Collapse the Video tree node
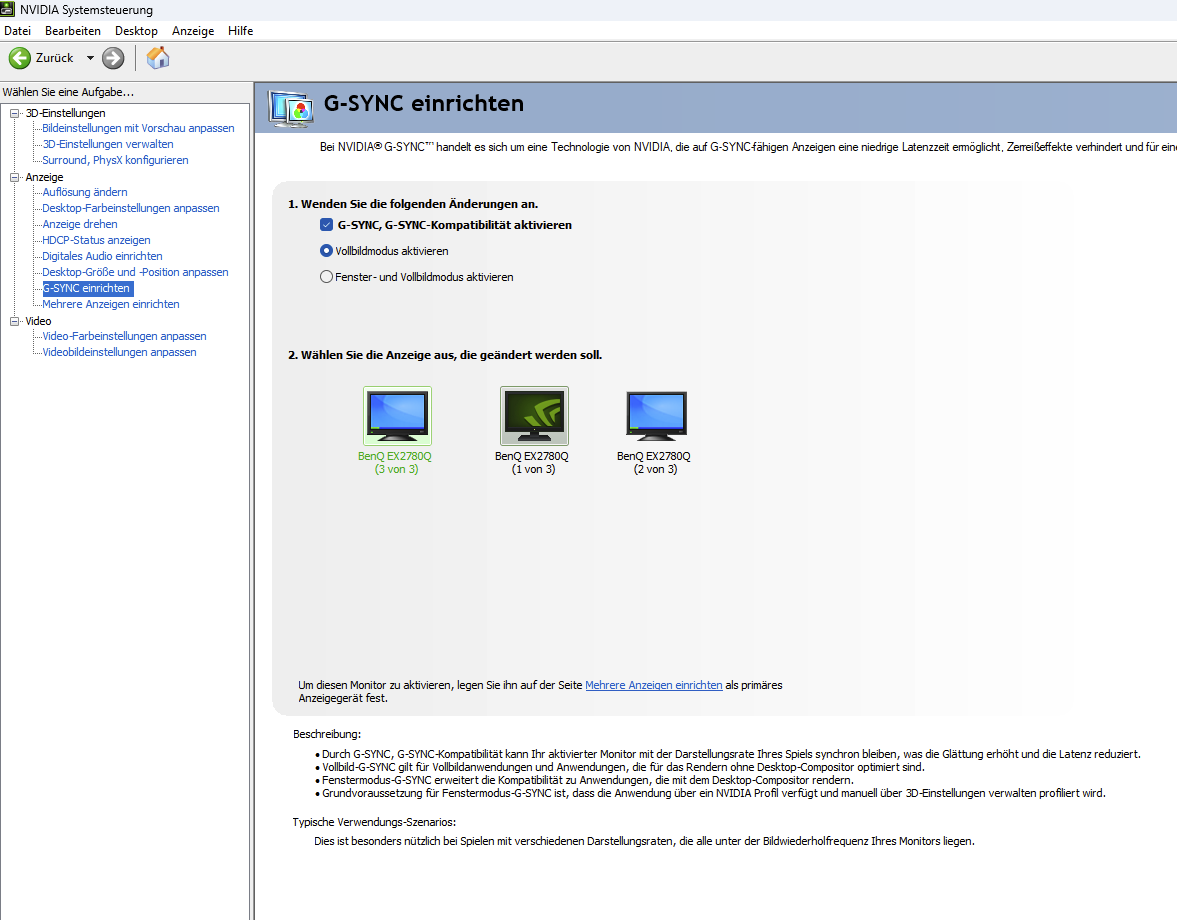This screenshot has height=920, width=1177. coord(14,321)
